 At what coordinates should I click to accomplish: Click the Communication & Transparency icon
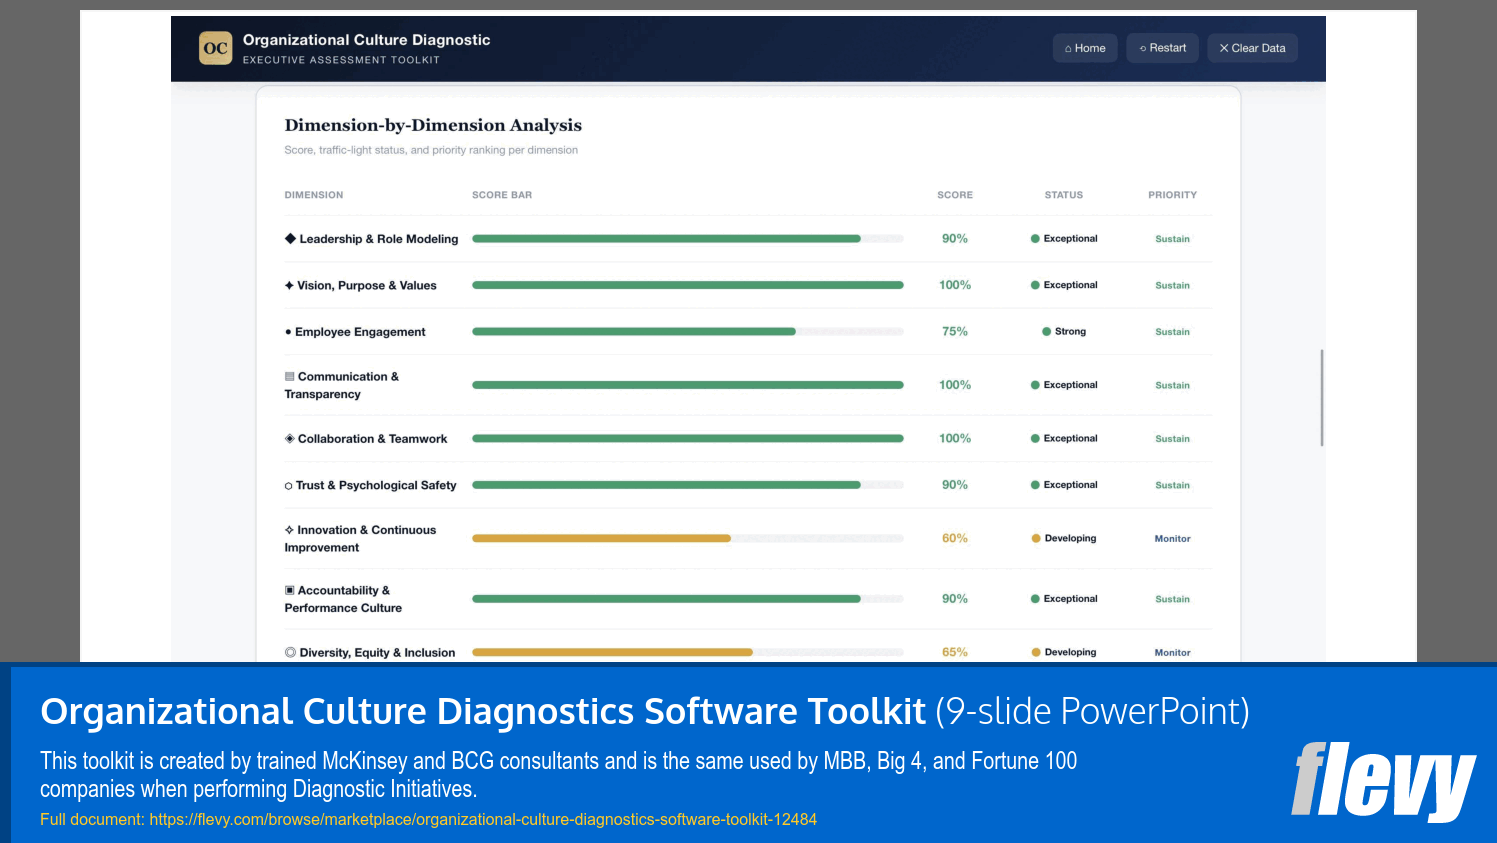(290, 377)
